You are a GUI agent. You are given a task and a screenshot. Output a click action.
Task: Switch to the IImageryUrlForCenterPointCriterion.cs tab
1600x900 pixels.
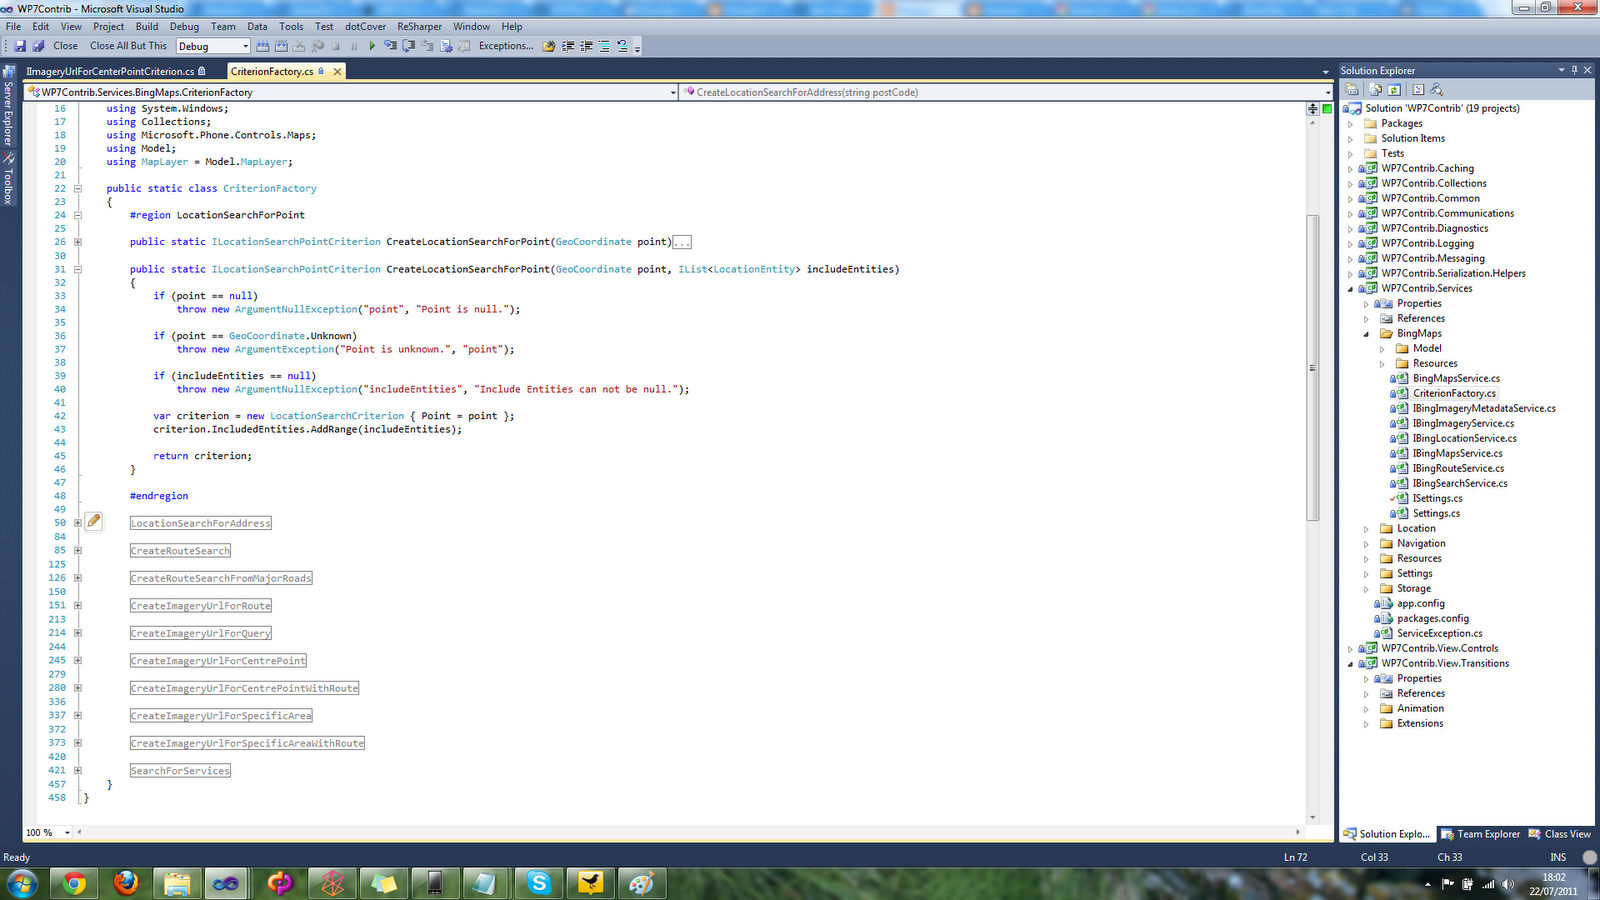(110, 71)
